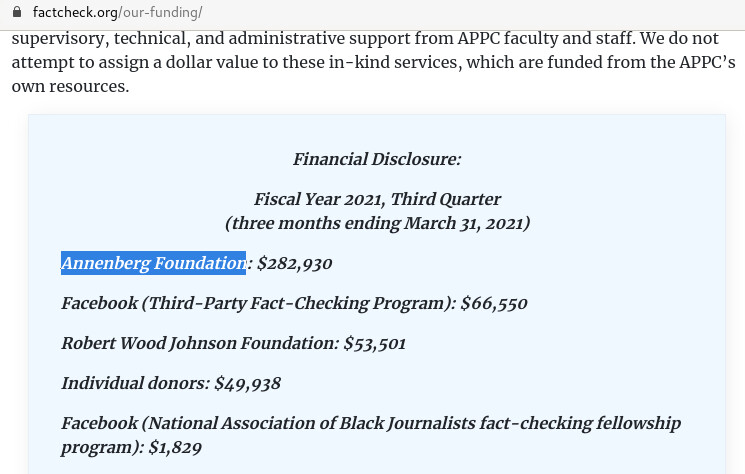Click the $66,550 amount
Viewport: 745px width, 474px height.
(x=494, y=303)
